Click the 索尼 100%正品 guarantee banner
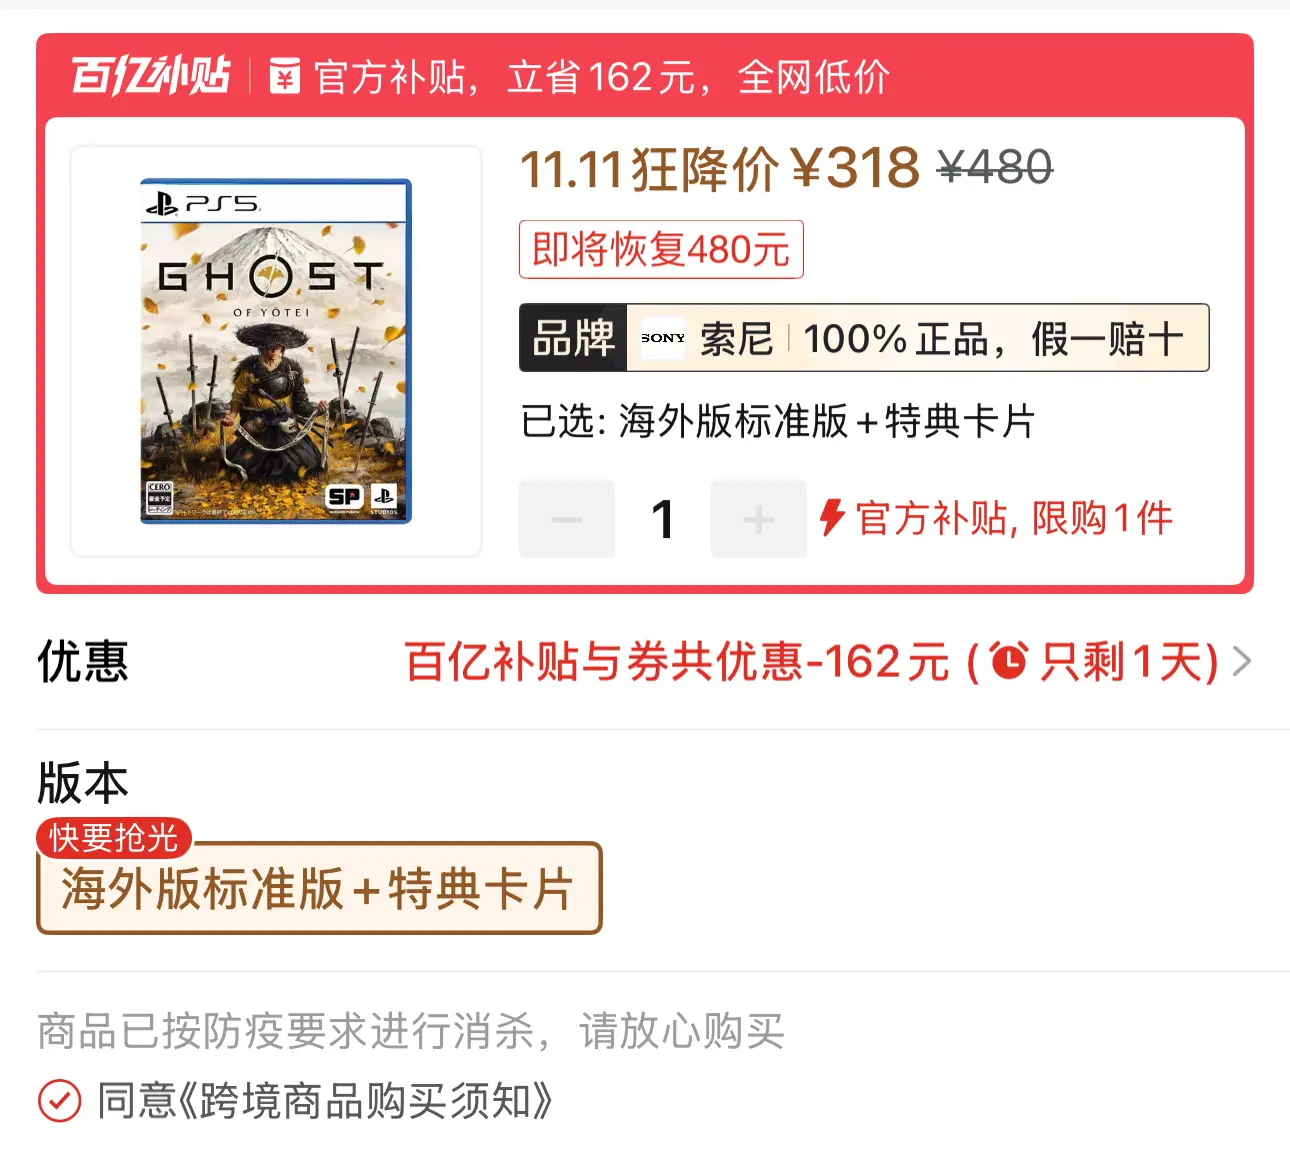Screen dimensions: 1290x1158 coord(940,338)
